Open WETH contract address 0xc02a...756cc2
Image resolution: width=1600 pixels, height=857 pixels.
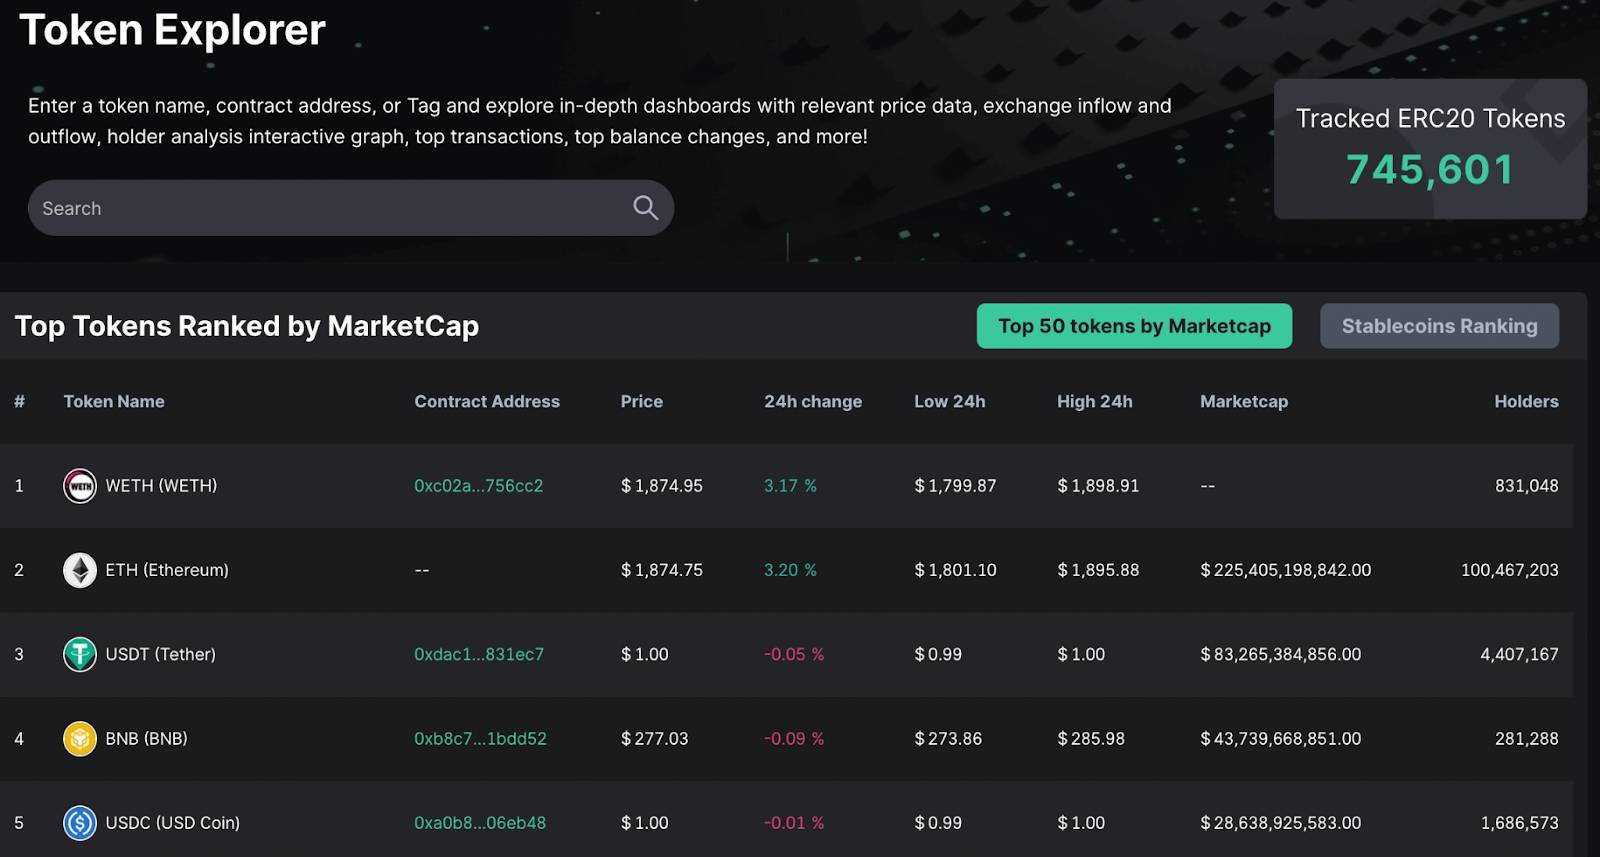pyautogui.click(x=479, y=486)
